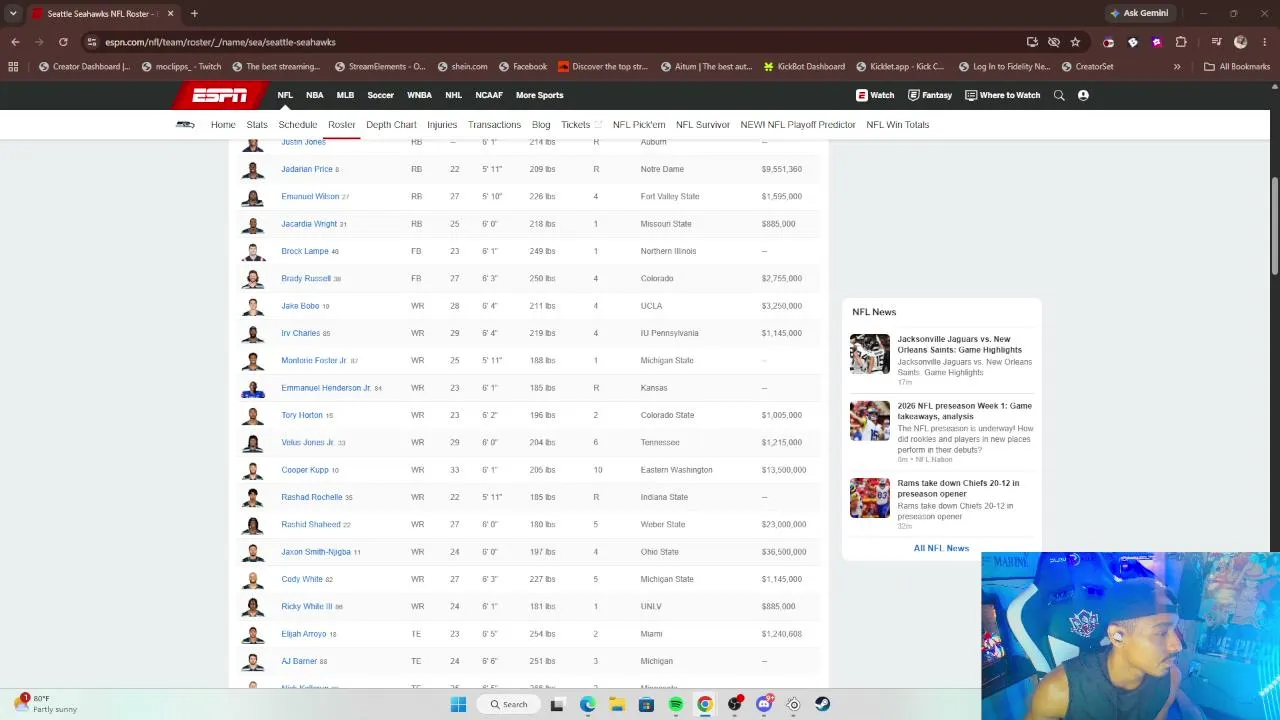1280x720 pixels.
Task: Open Task View from the taskbar
Action: [x=557, y=704]
